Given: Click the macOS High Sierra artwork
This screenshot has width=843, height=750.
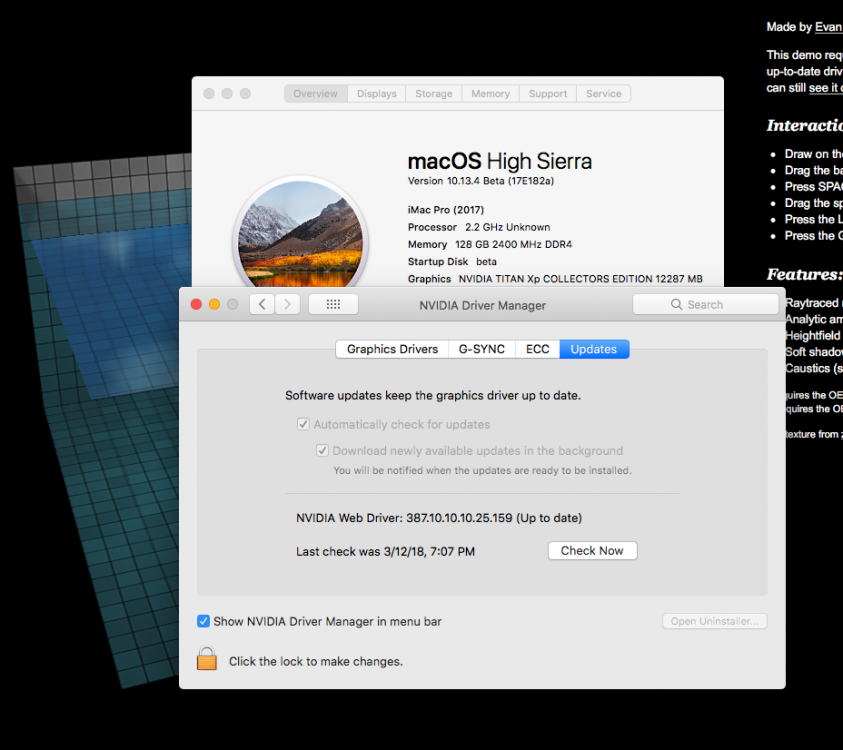Looking at the screenshot, I should (x=301, y=233).
